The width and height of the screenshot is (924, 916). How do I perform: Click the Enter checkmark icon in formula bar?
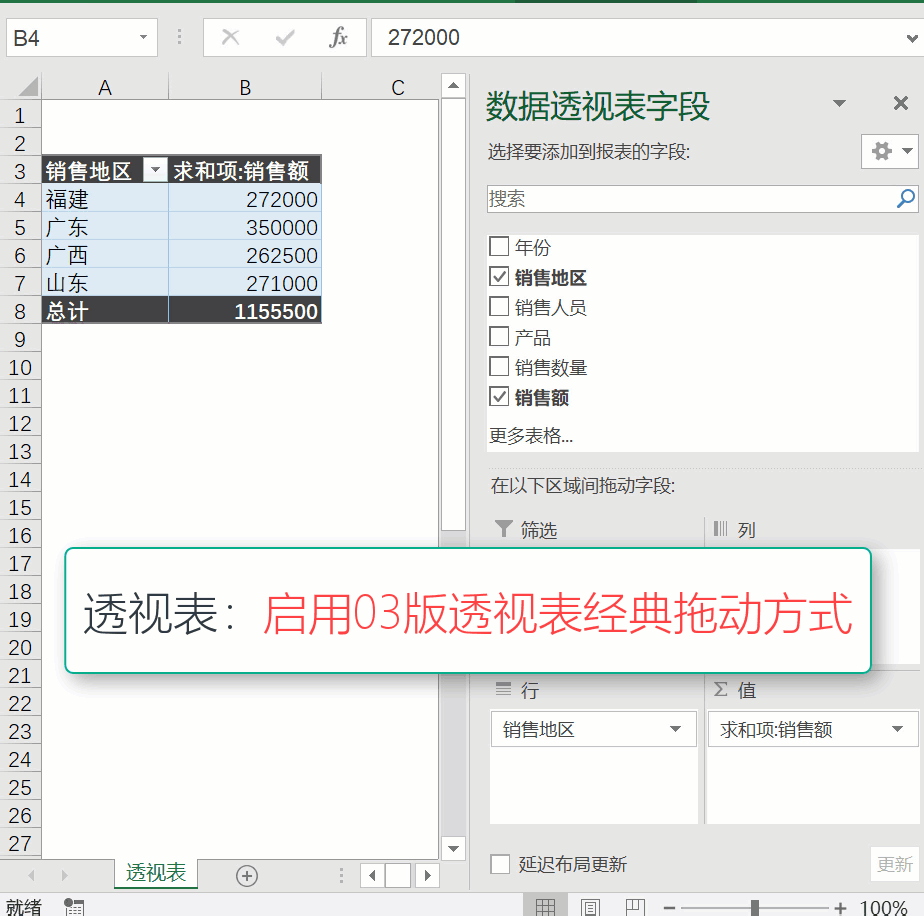click(285, 38)
